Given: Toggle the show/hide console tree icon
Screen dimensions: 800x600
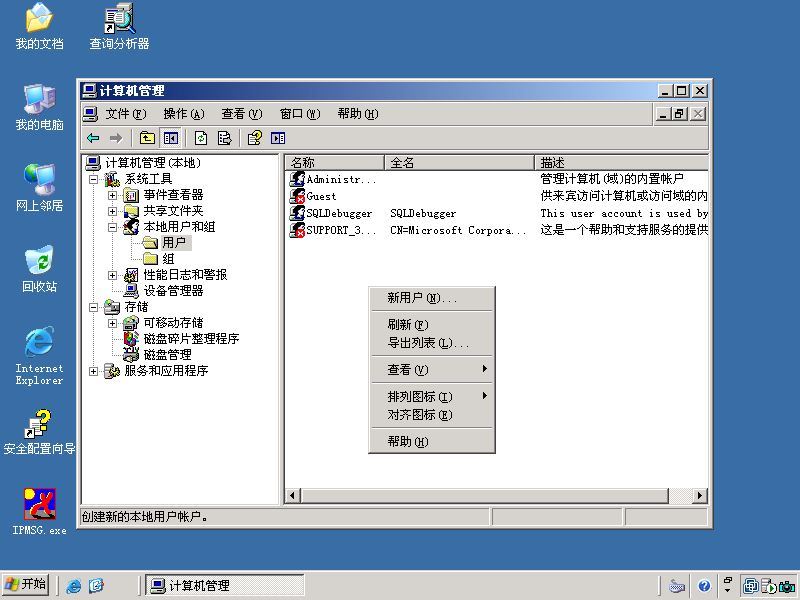Looking at the screenshot, I should [170, 138].
